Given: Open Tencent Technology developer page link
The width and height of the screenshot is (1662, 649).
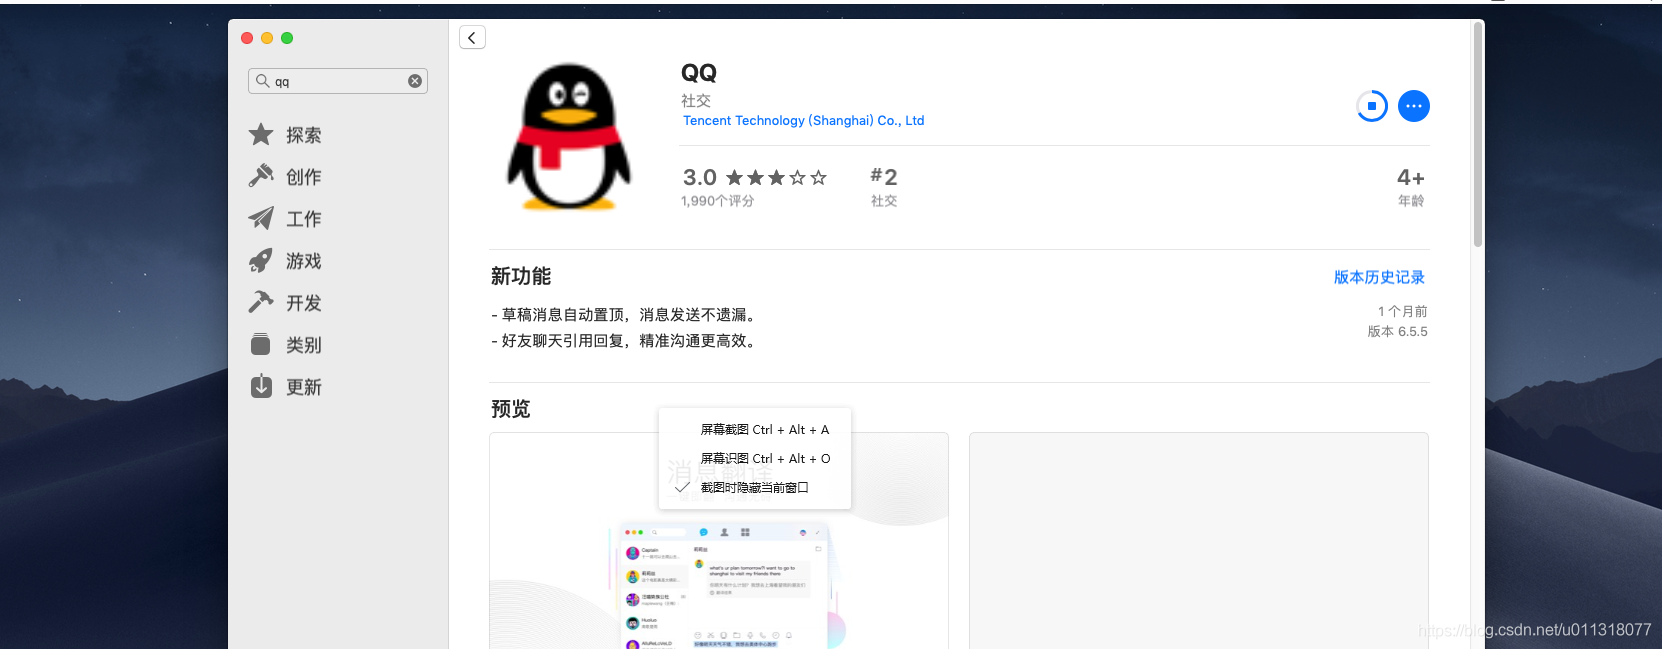Looking at the screenshot, I should [803, 121].
